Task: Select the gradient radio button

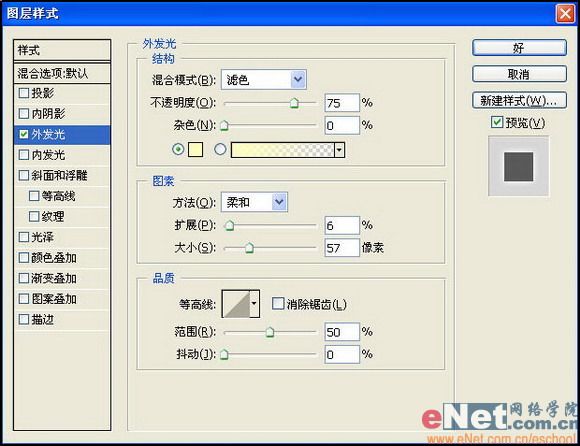Action: 220,149
